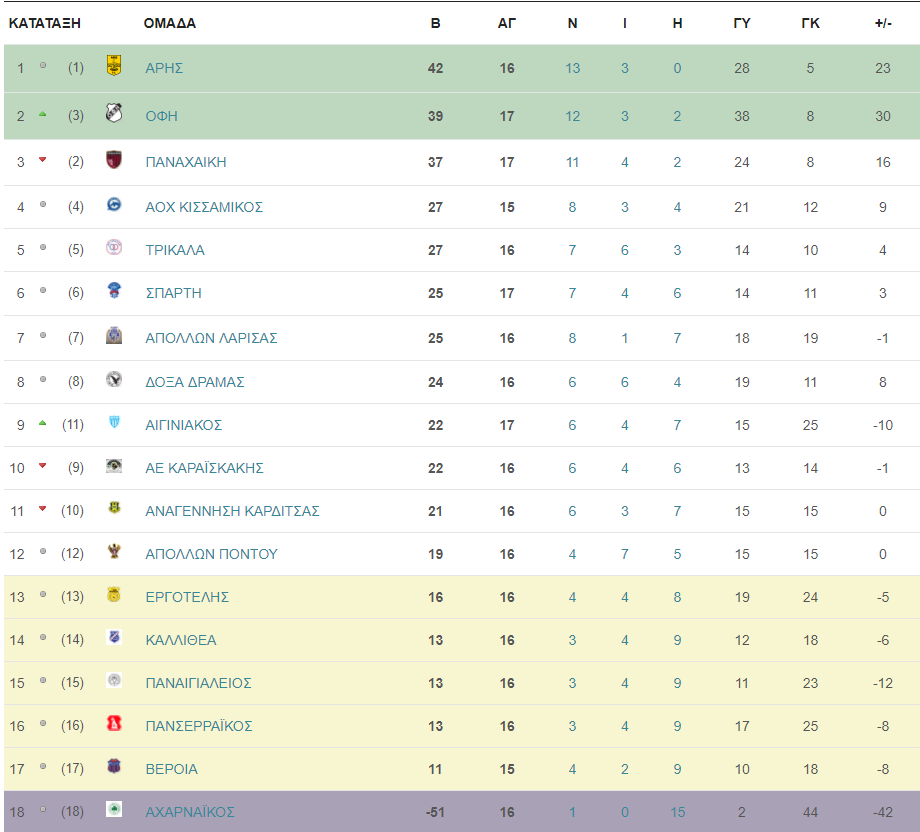Image resolution: width=920 pixels, height=832 pixels.
Task: Click the ΟΦΗ team logo
Action: [x=114, y=114]
